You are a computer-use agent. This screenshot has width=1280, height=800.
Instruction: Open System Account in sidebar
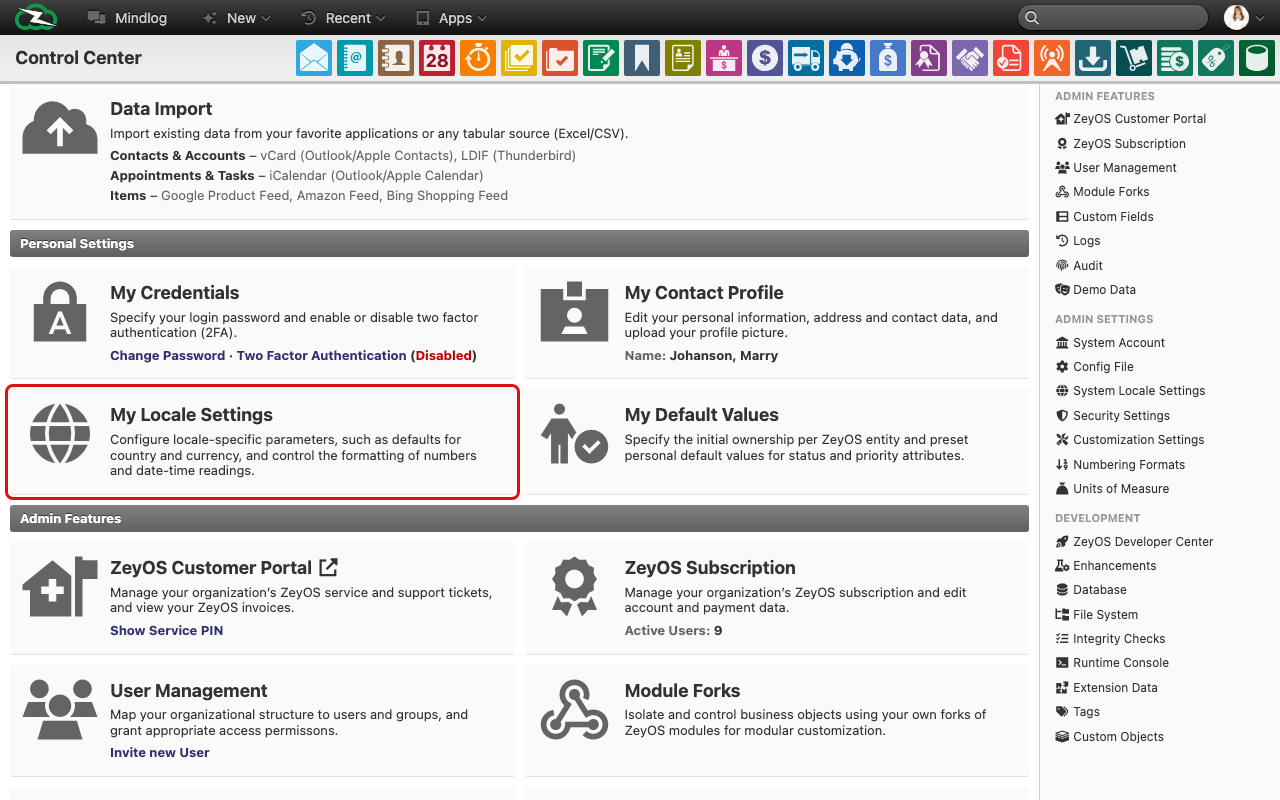(1110, 343)
